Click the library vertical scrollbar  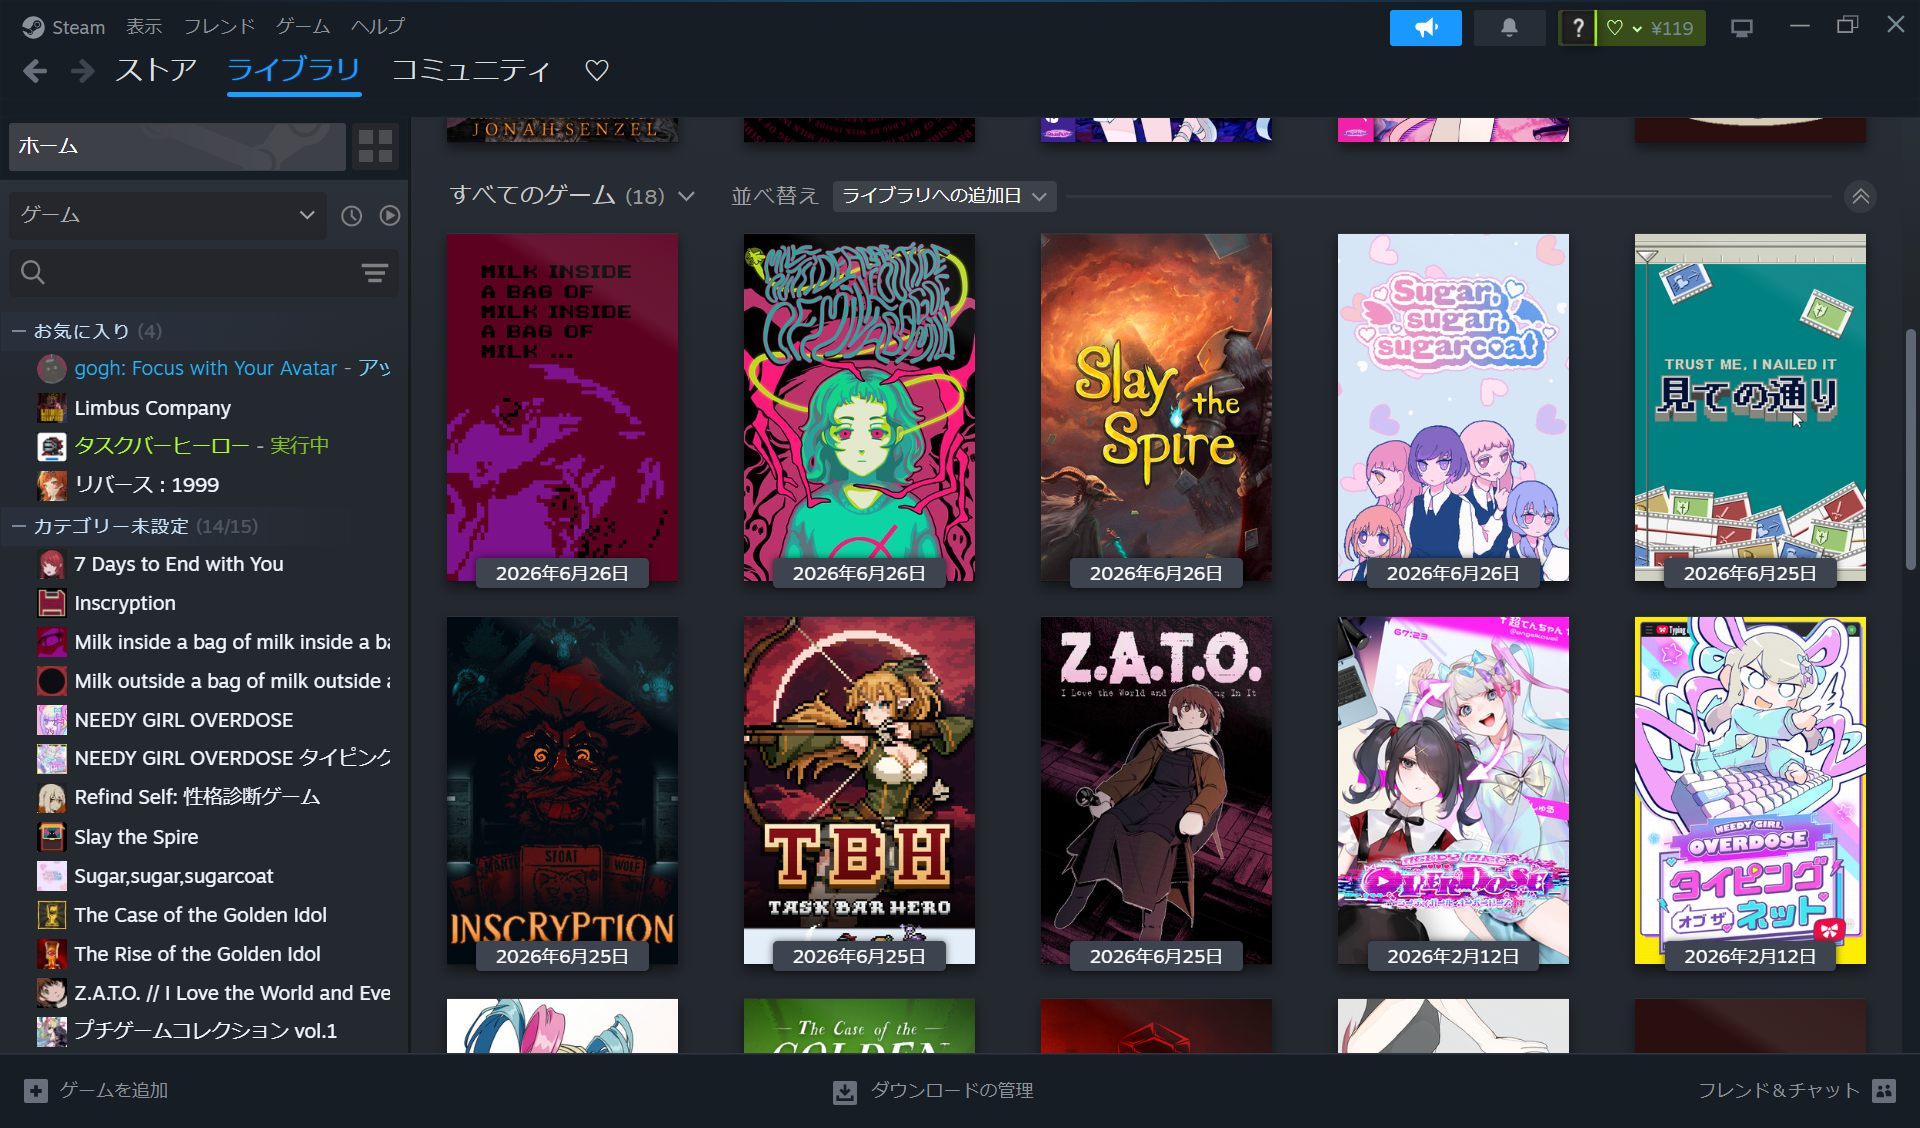click(1910, 450)
